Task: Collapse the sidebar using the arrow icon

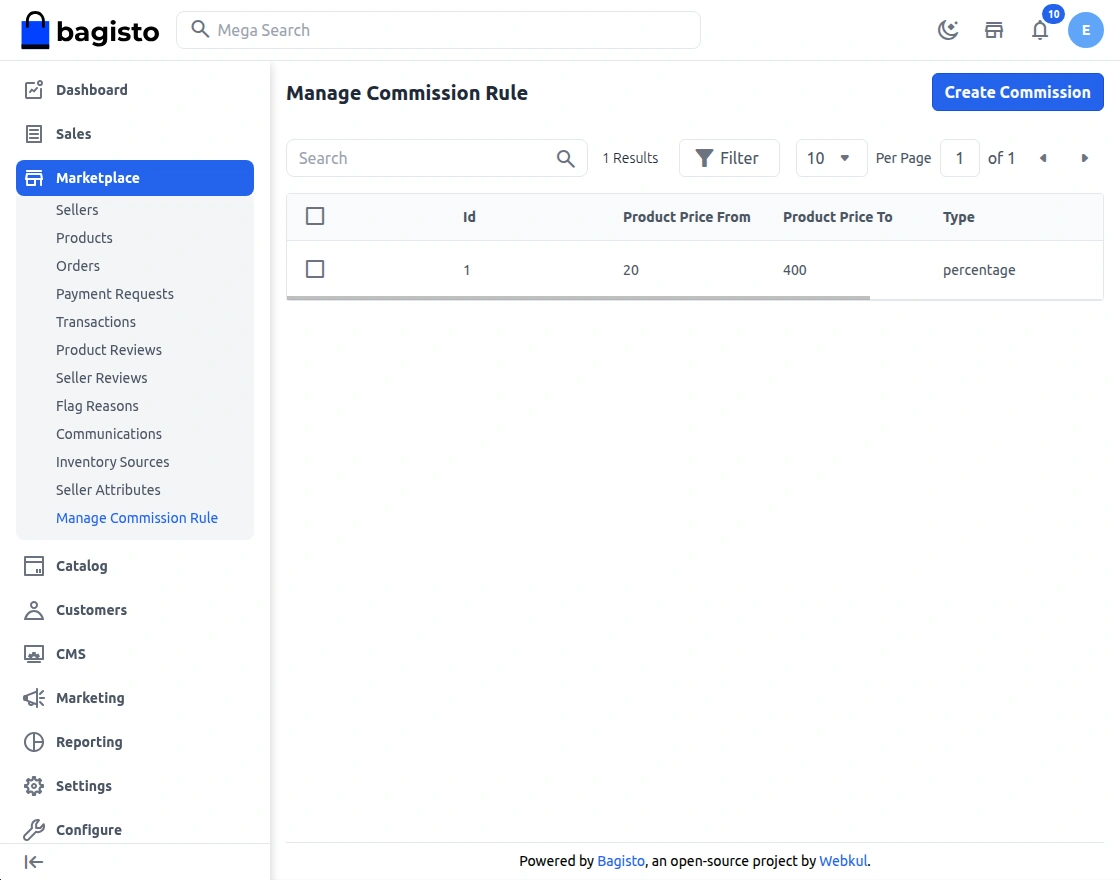Action: (32, 861)
